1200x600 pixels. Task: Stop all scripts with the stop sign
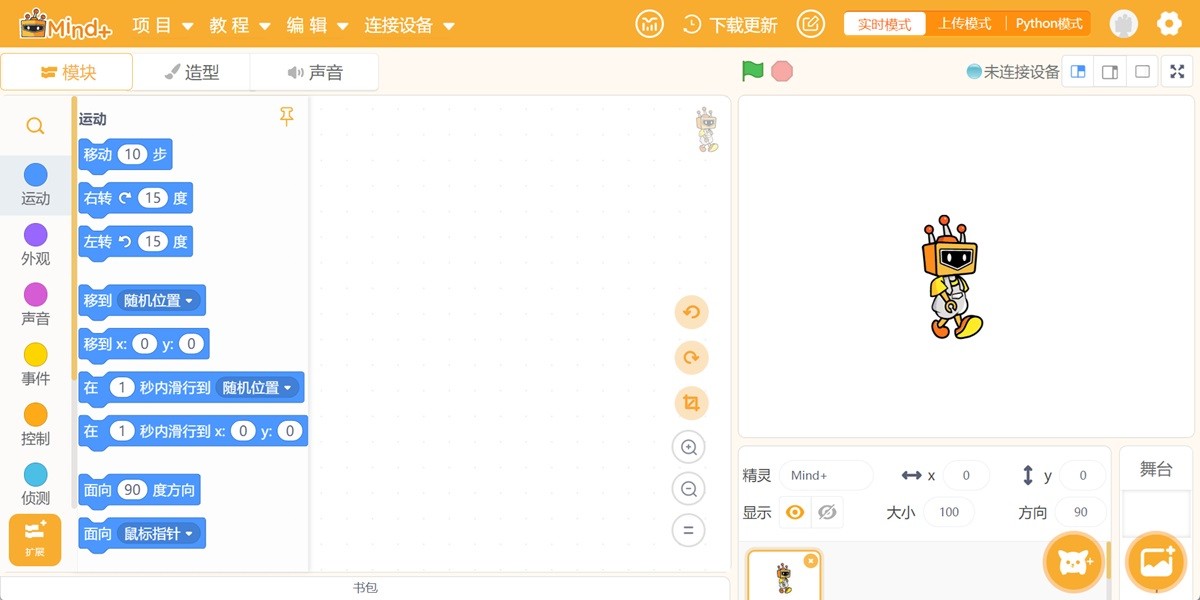pyautogui.click(x=781, y=71)
